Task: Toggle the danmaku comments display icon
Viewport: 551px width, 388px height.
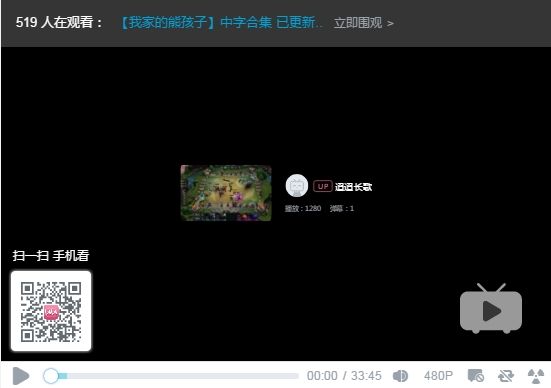Action: pos(476,376)
